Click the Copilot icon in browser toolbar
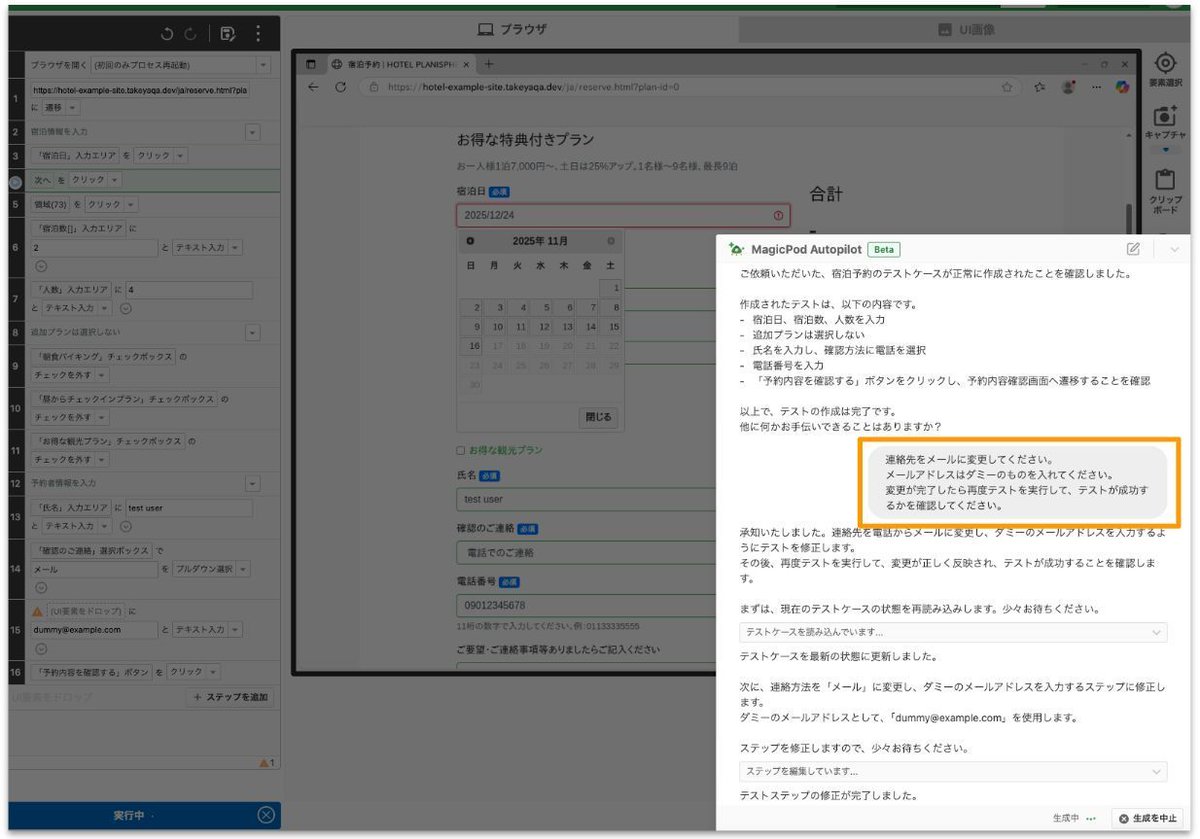 click(1123, 87)
